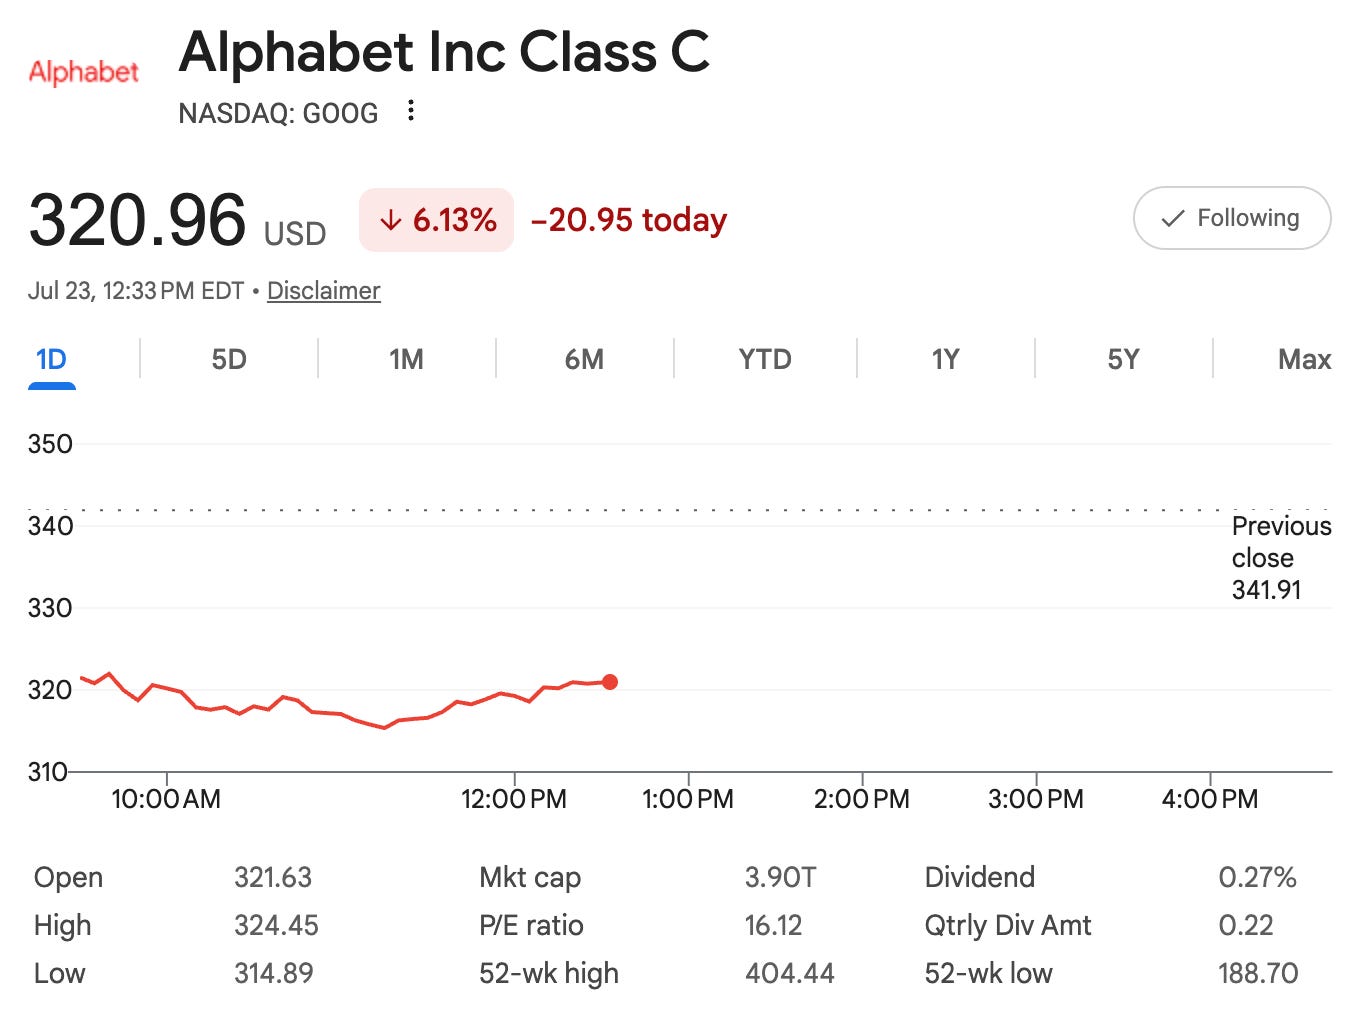Show the YTD chart range

[x=765, y=359]
